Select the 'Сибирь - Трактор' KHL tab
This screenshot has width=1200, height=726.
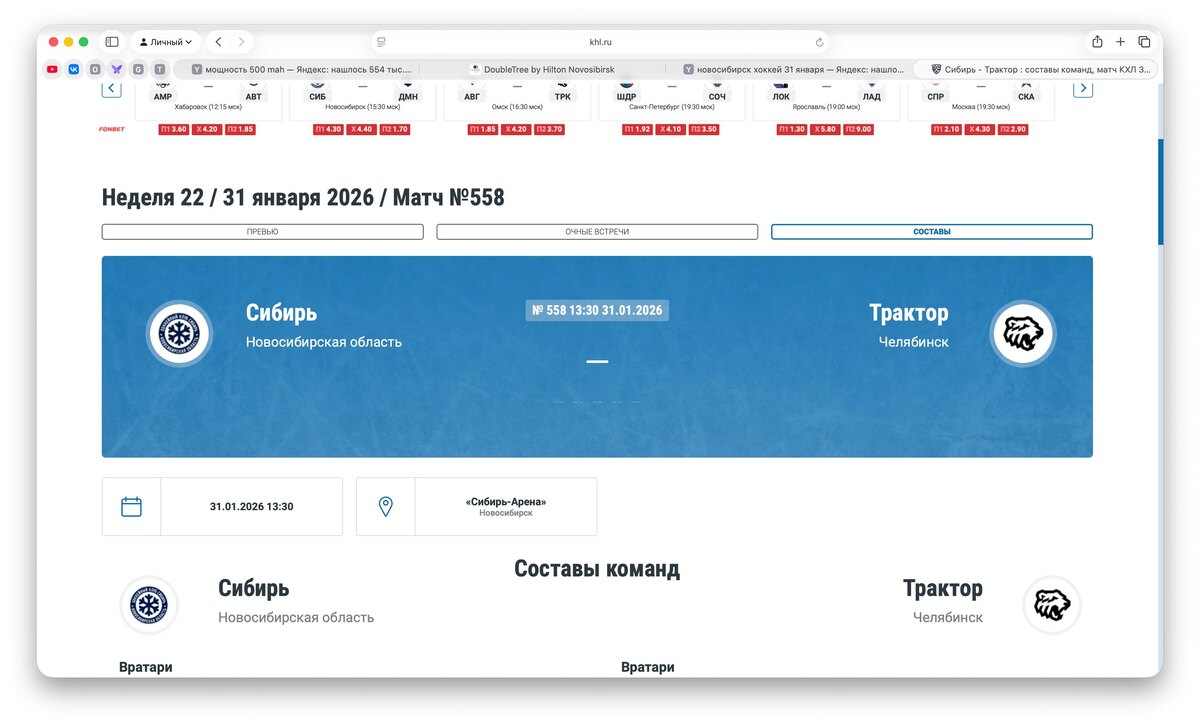click(x=1036, y=69)
